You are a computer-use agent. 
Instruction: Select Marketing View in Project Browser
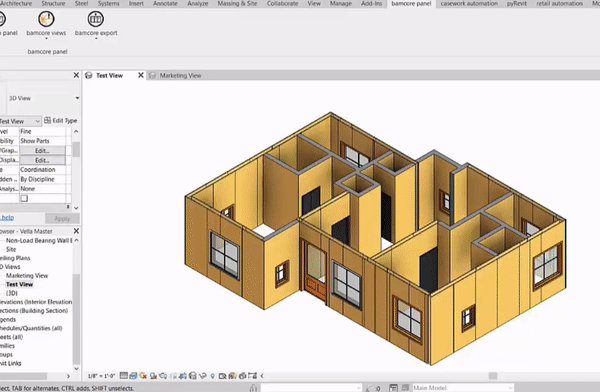click(x=27, y=275)
